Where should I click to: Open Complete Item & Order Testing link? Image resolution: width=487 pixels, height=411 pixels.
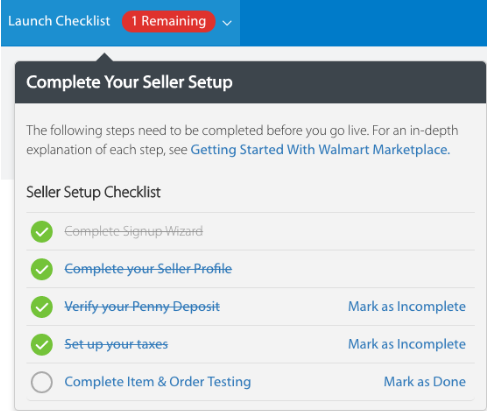click(x=158, y=382)
